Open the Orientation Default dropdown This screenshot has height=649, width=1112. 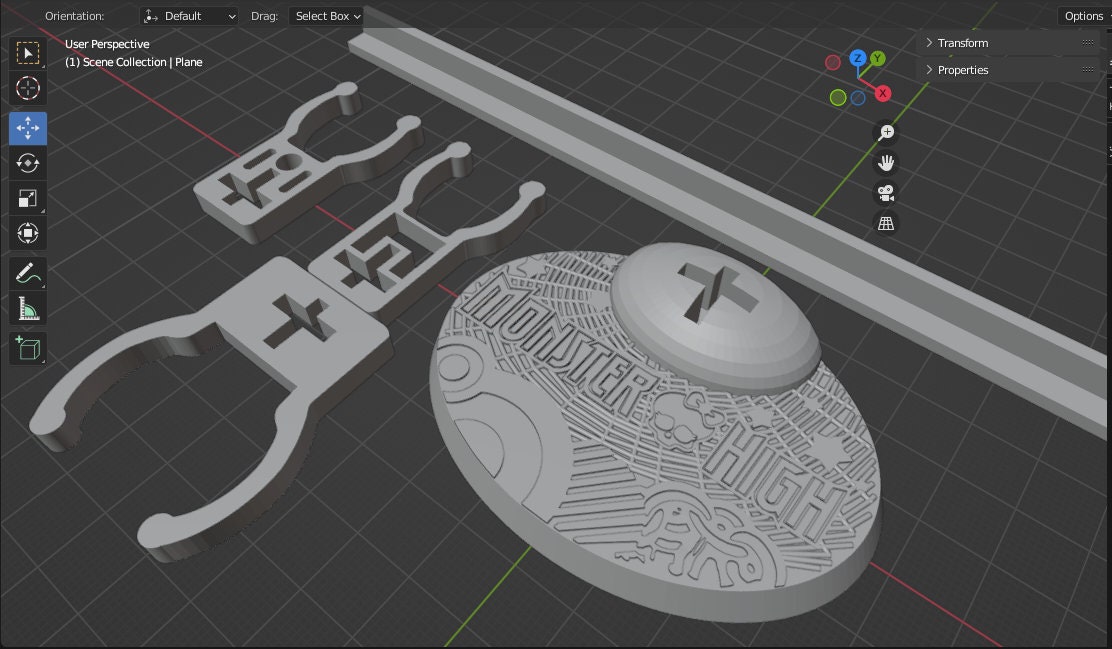pyautogui.click(x=189, y=16)
